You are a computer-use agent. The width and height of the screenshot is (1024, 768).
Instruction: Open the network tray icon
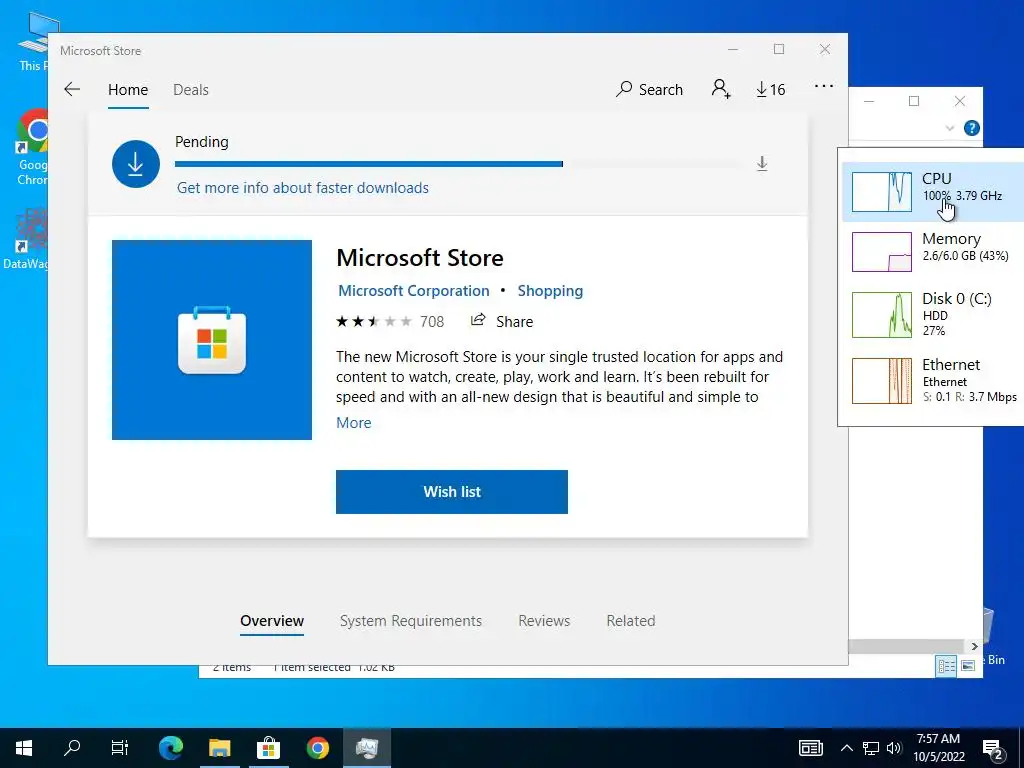(x=871, y=748)
